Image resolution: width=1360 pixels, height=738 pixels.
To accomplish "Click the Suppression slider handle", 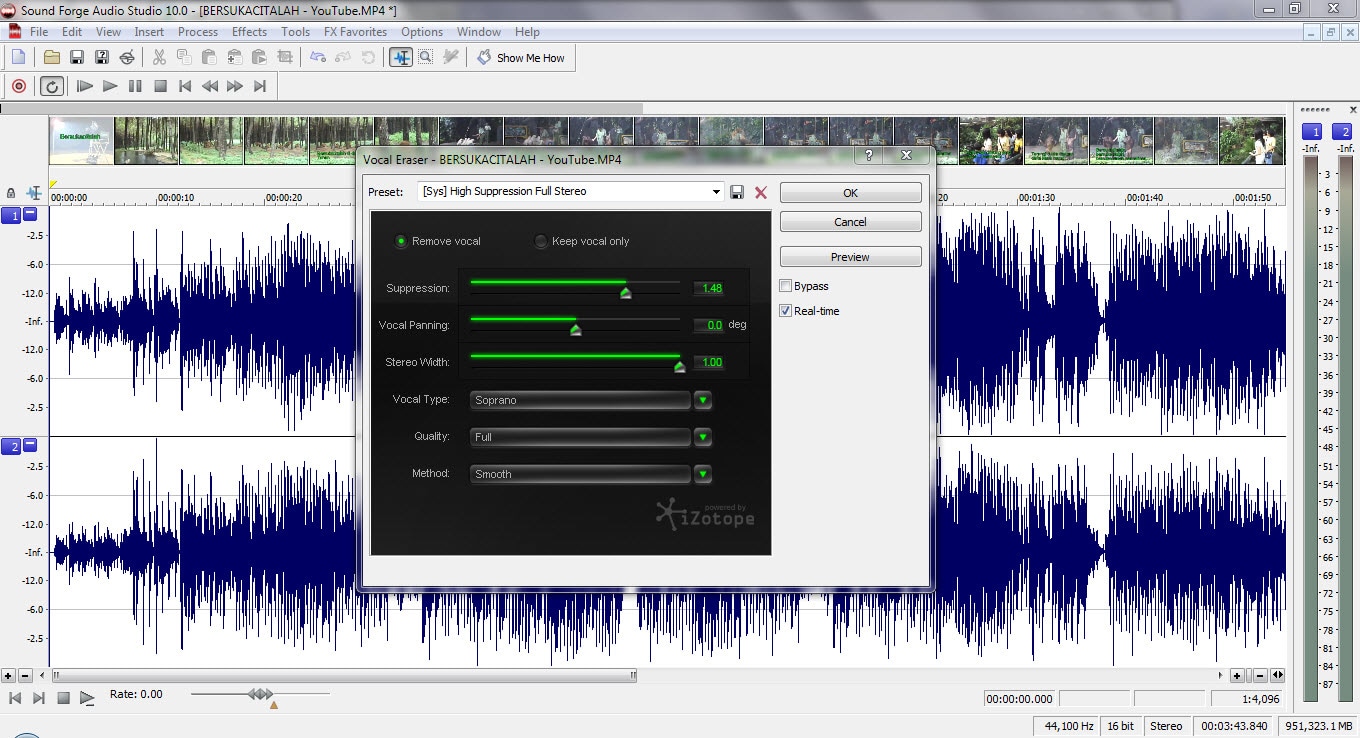I will point(626,293).
